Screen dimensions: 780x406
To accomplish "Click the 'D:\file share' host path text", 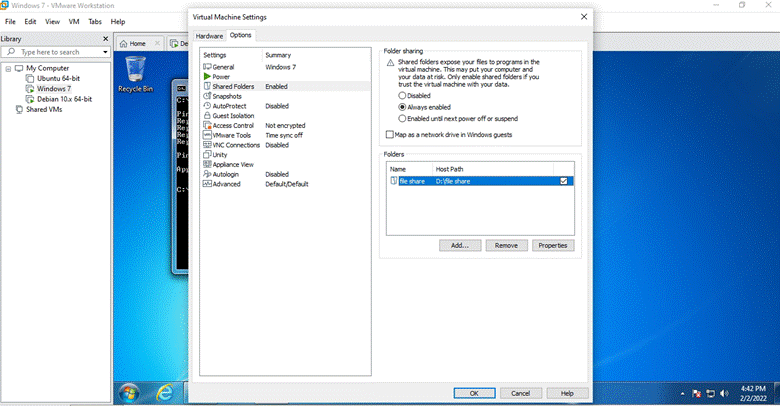I will [x=453, y=181].
